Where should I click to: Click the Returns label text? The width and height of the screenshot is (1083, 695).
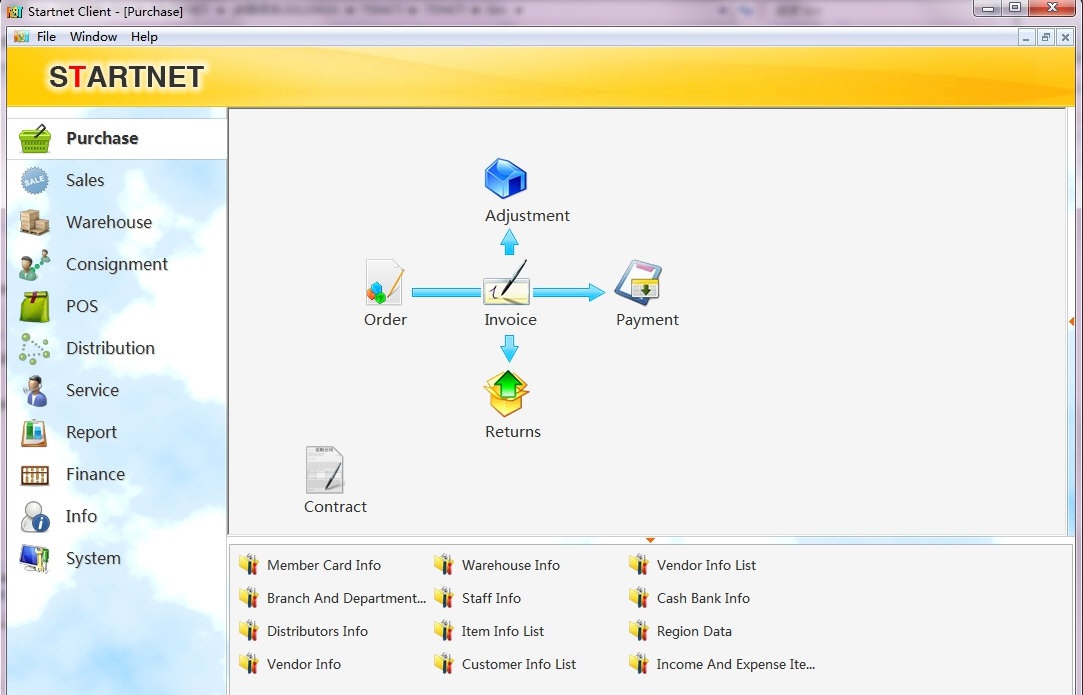tap(512, 432)
